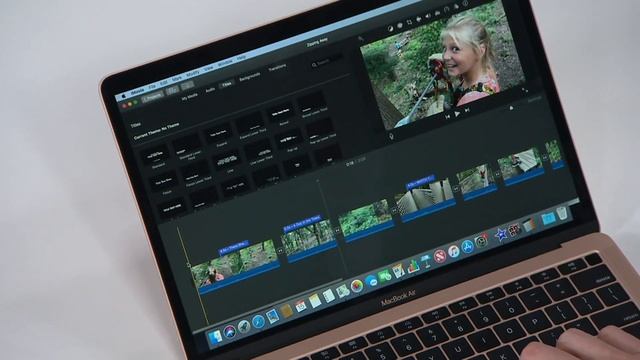Select the Titles tab
Image resolution: width=640 pixels, height=360 pixels.
[x=227, y=84]
